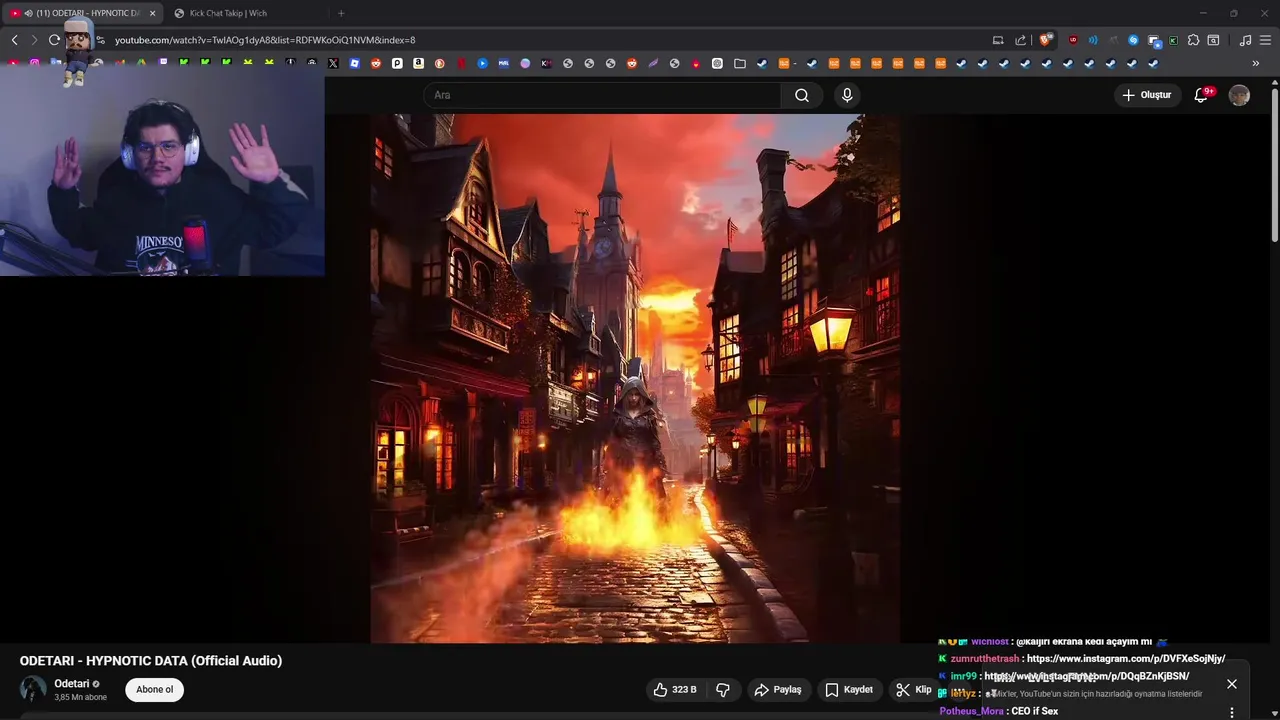The width and height of the screenshot is (1280, 720).
Task: Click the browser forward arrow
Action: point(34,40)
